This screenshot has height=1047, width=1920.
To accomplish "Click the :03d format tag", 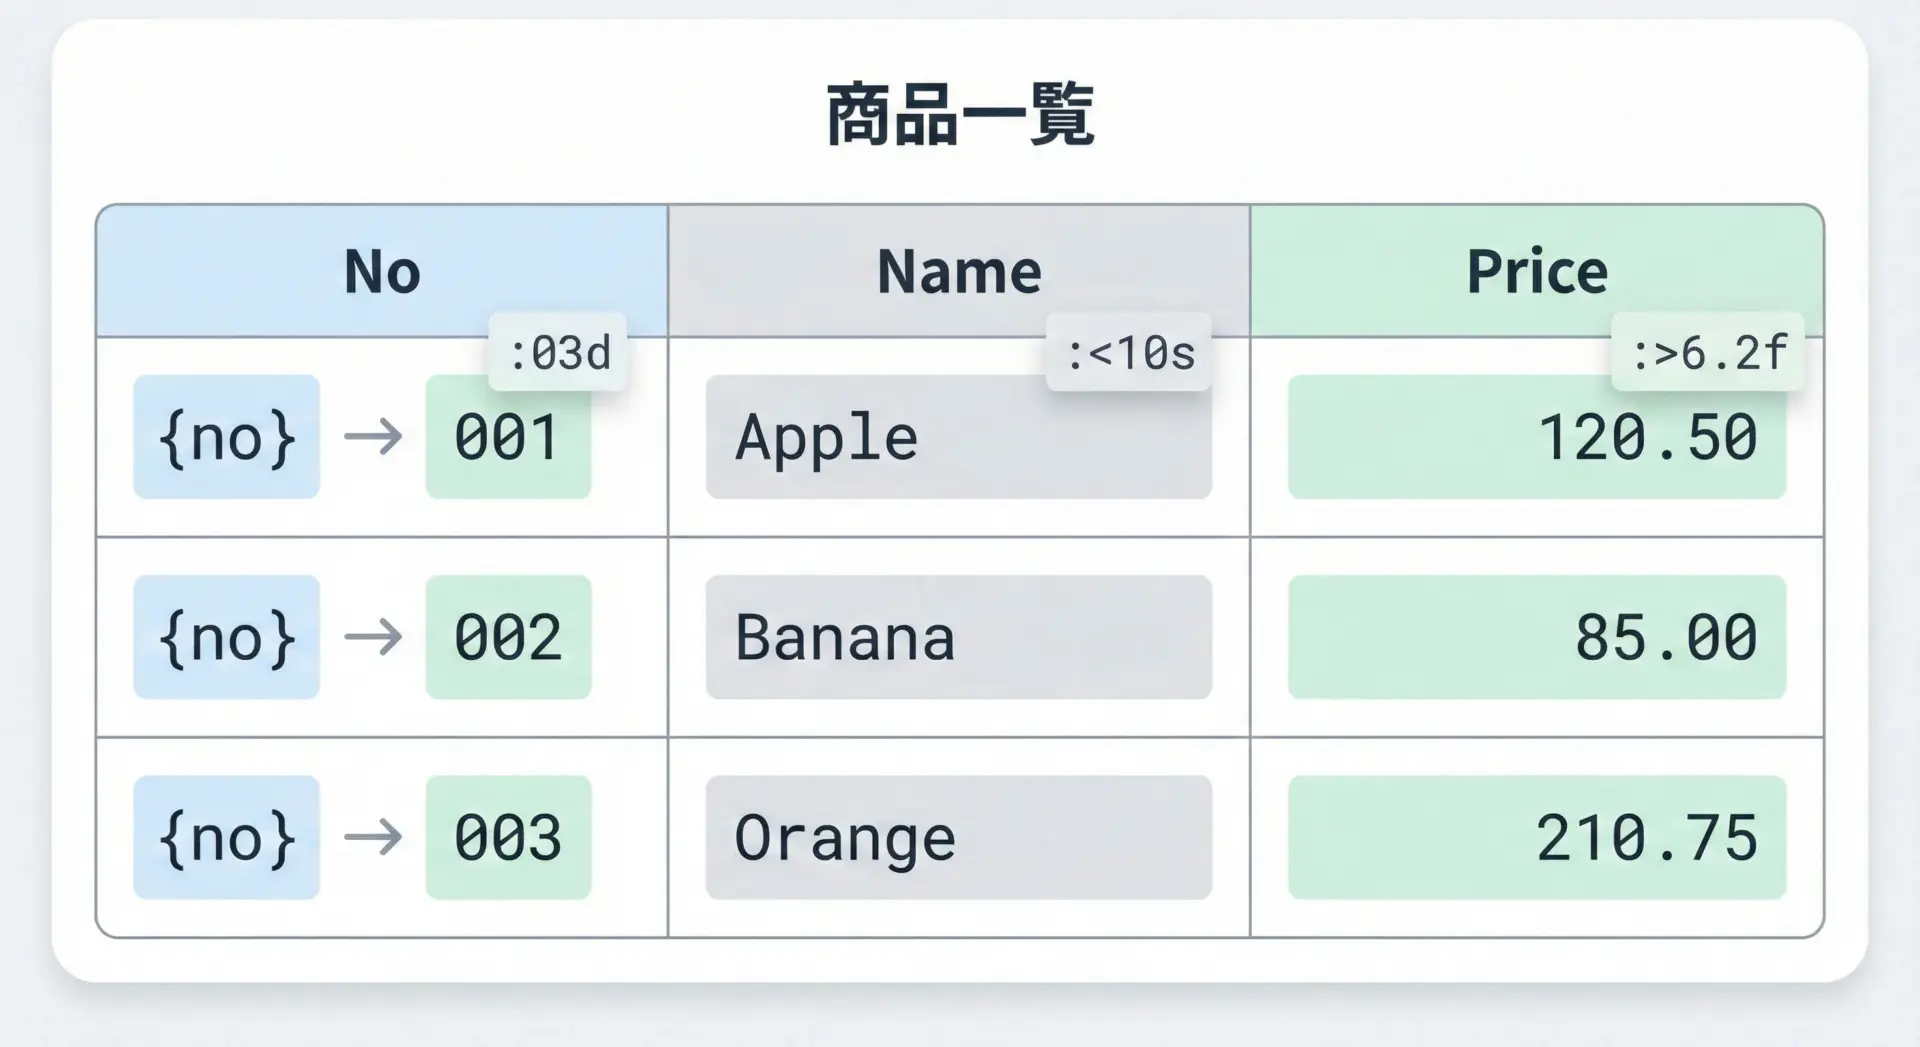I will click(x=558, y=353).
